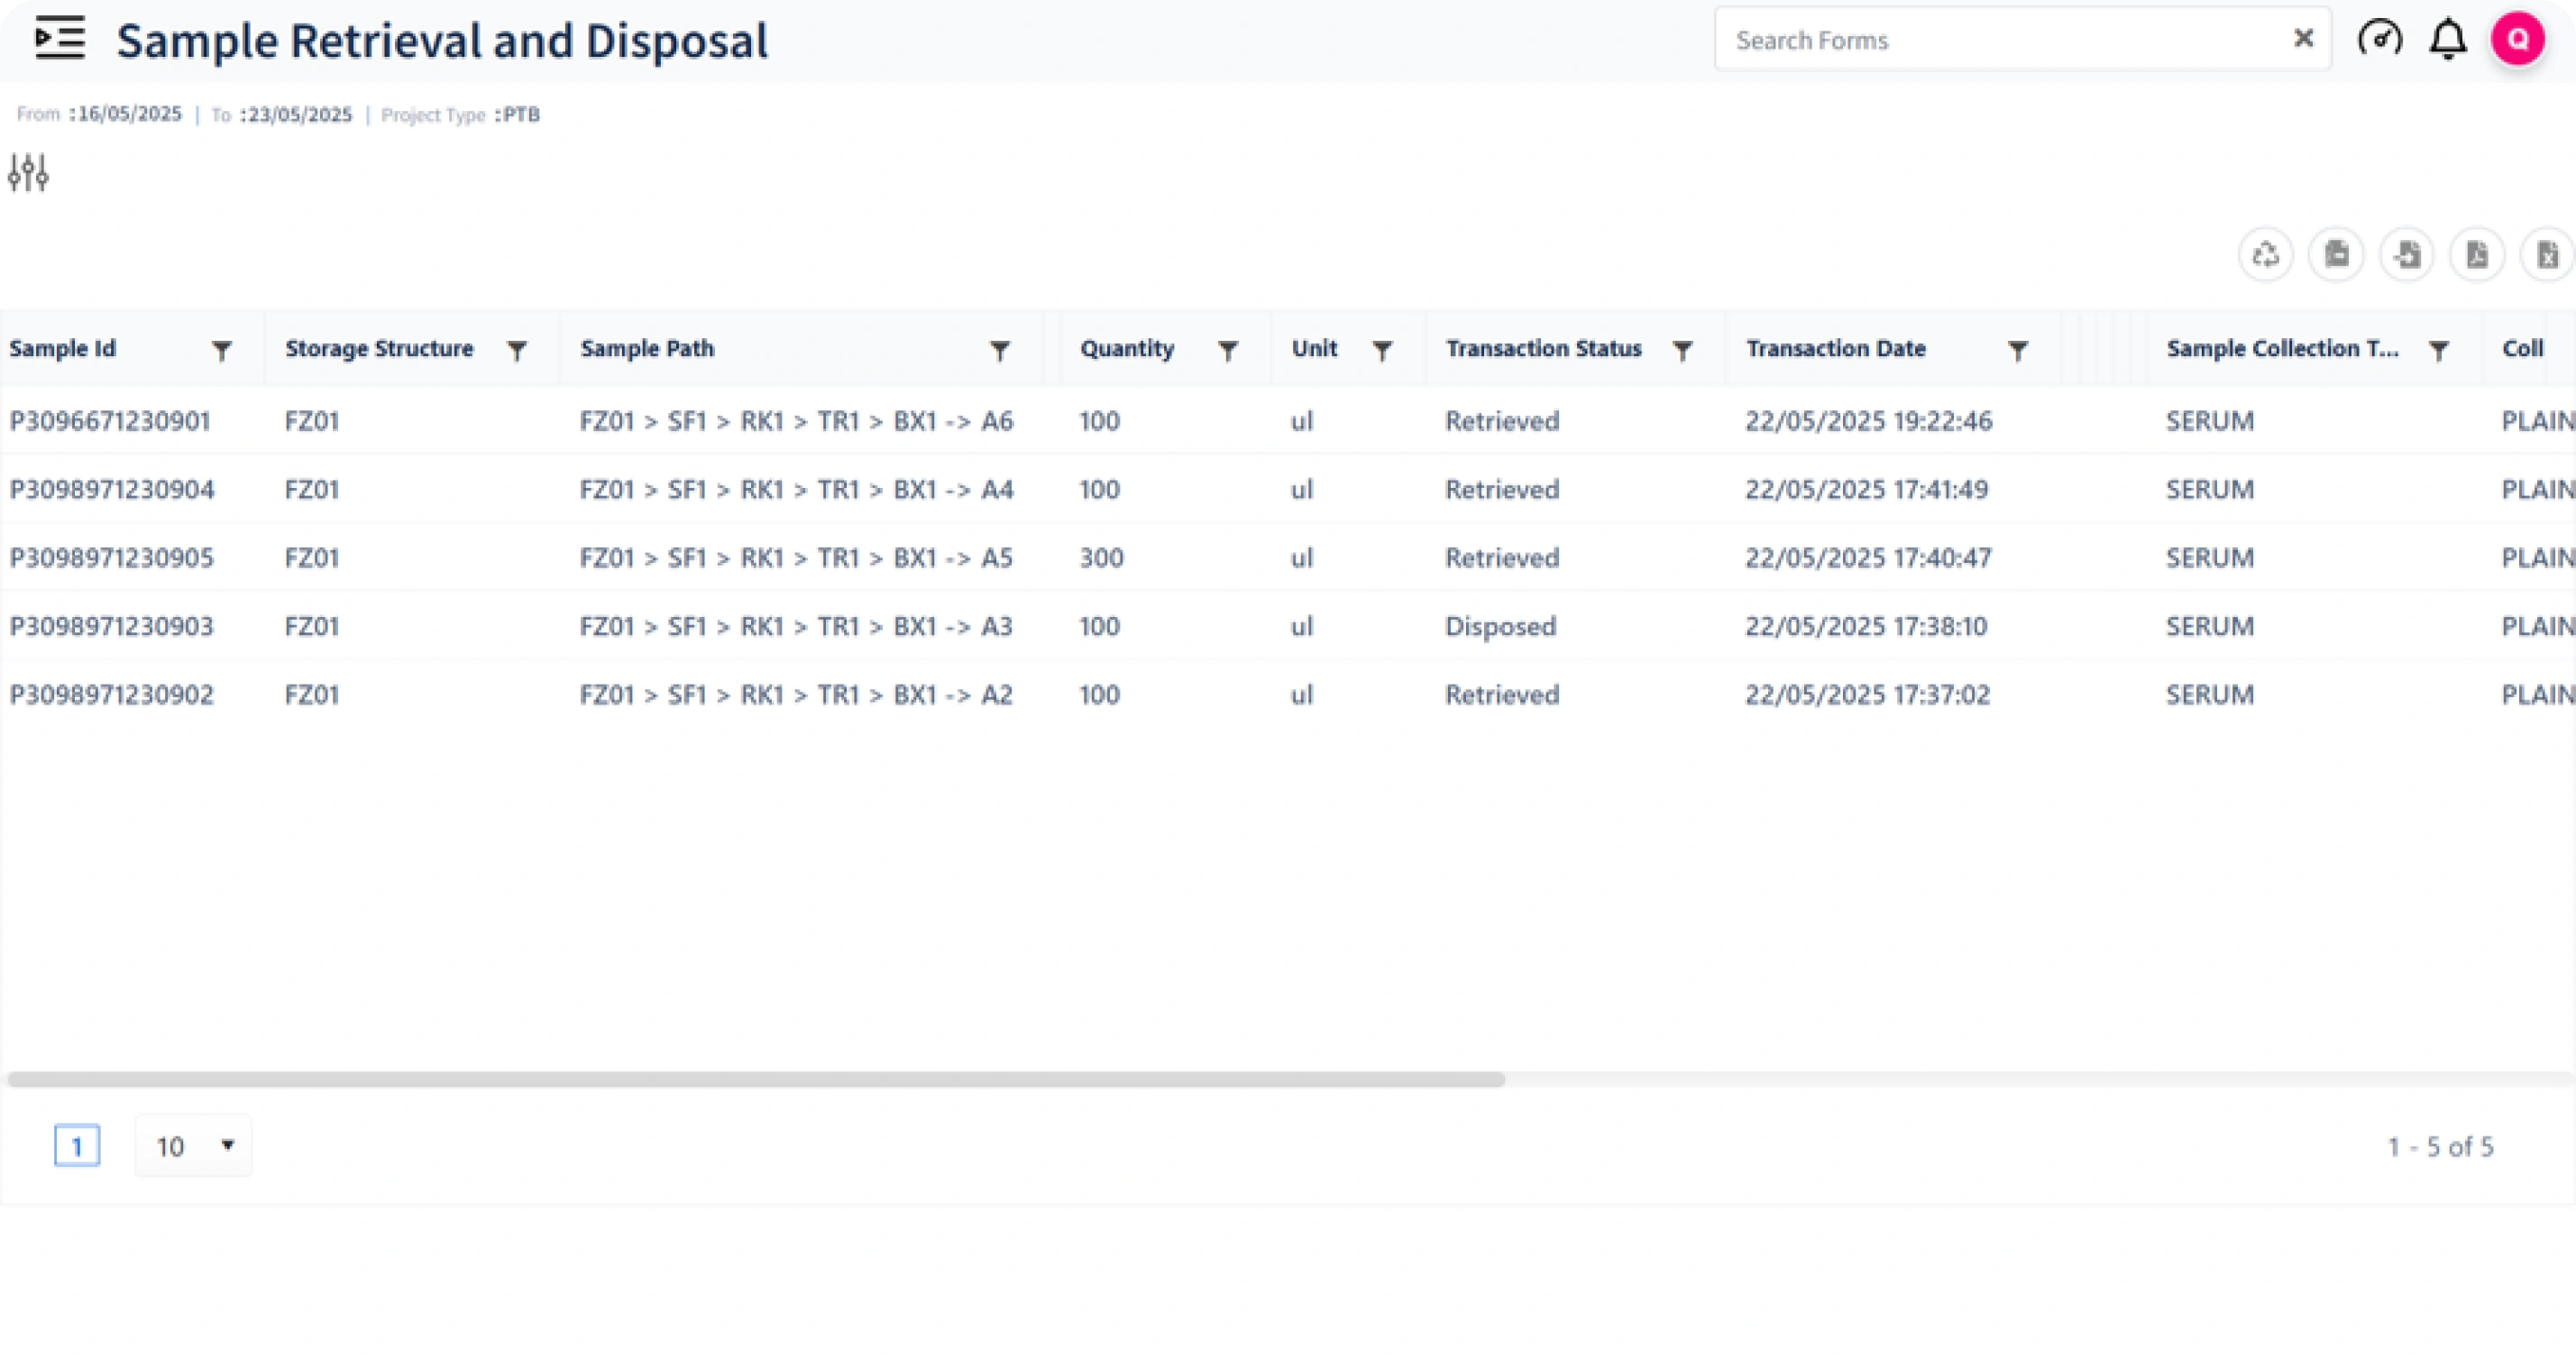2576x1361 pixels.
Task: Sort by Sample Path header
Action: [647, 348]
